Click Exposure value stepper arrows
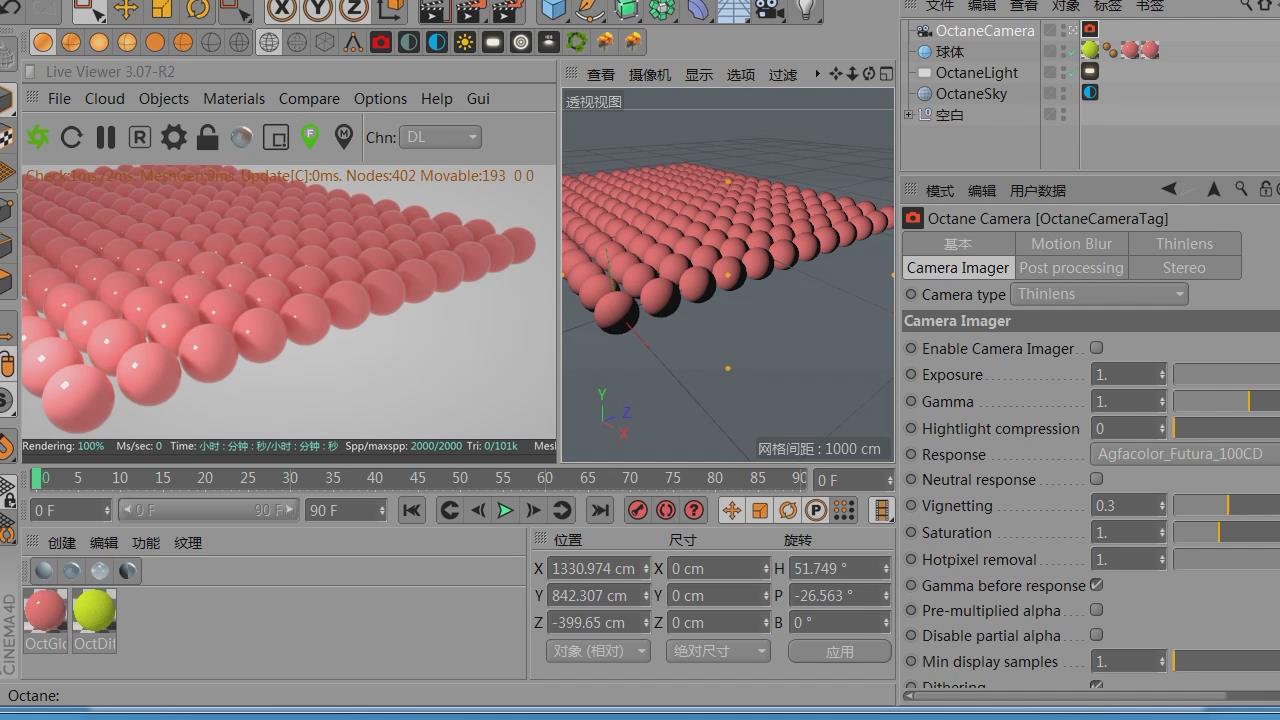This screenshot has height=720, width=1280. click(x=1162, y=375)
